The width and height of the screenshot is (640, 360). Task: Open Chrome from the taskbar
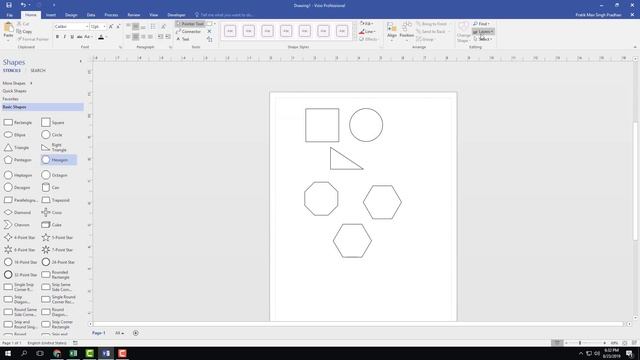[x=57, y=353]
